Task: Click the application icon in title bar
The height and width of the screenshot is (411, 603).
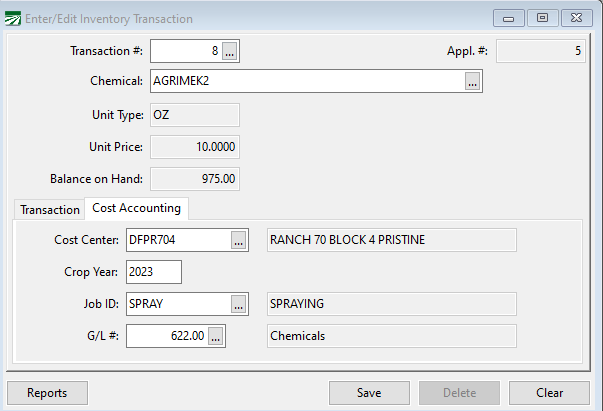Action: (13, 19)
